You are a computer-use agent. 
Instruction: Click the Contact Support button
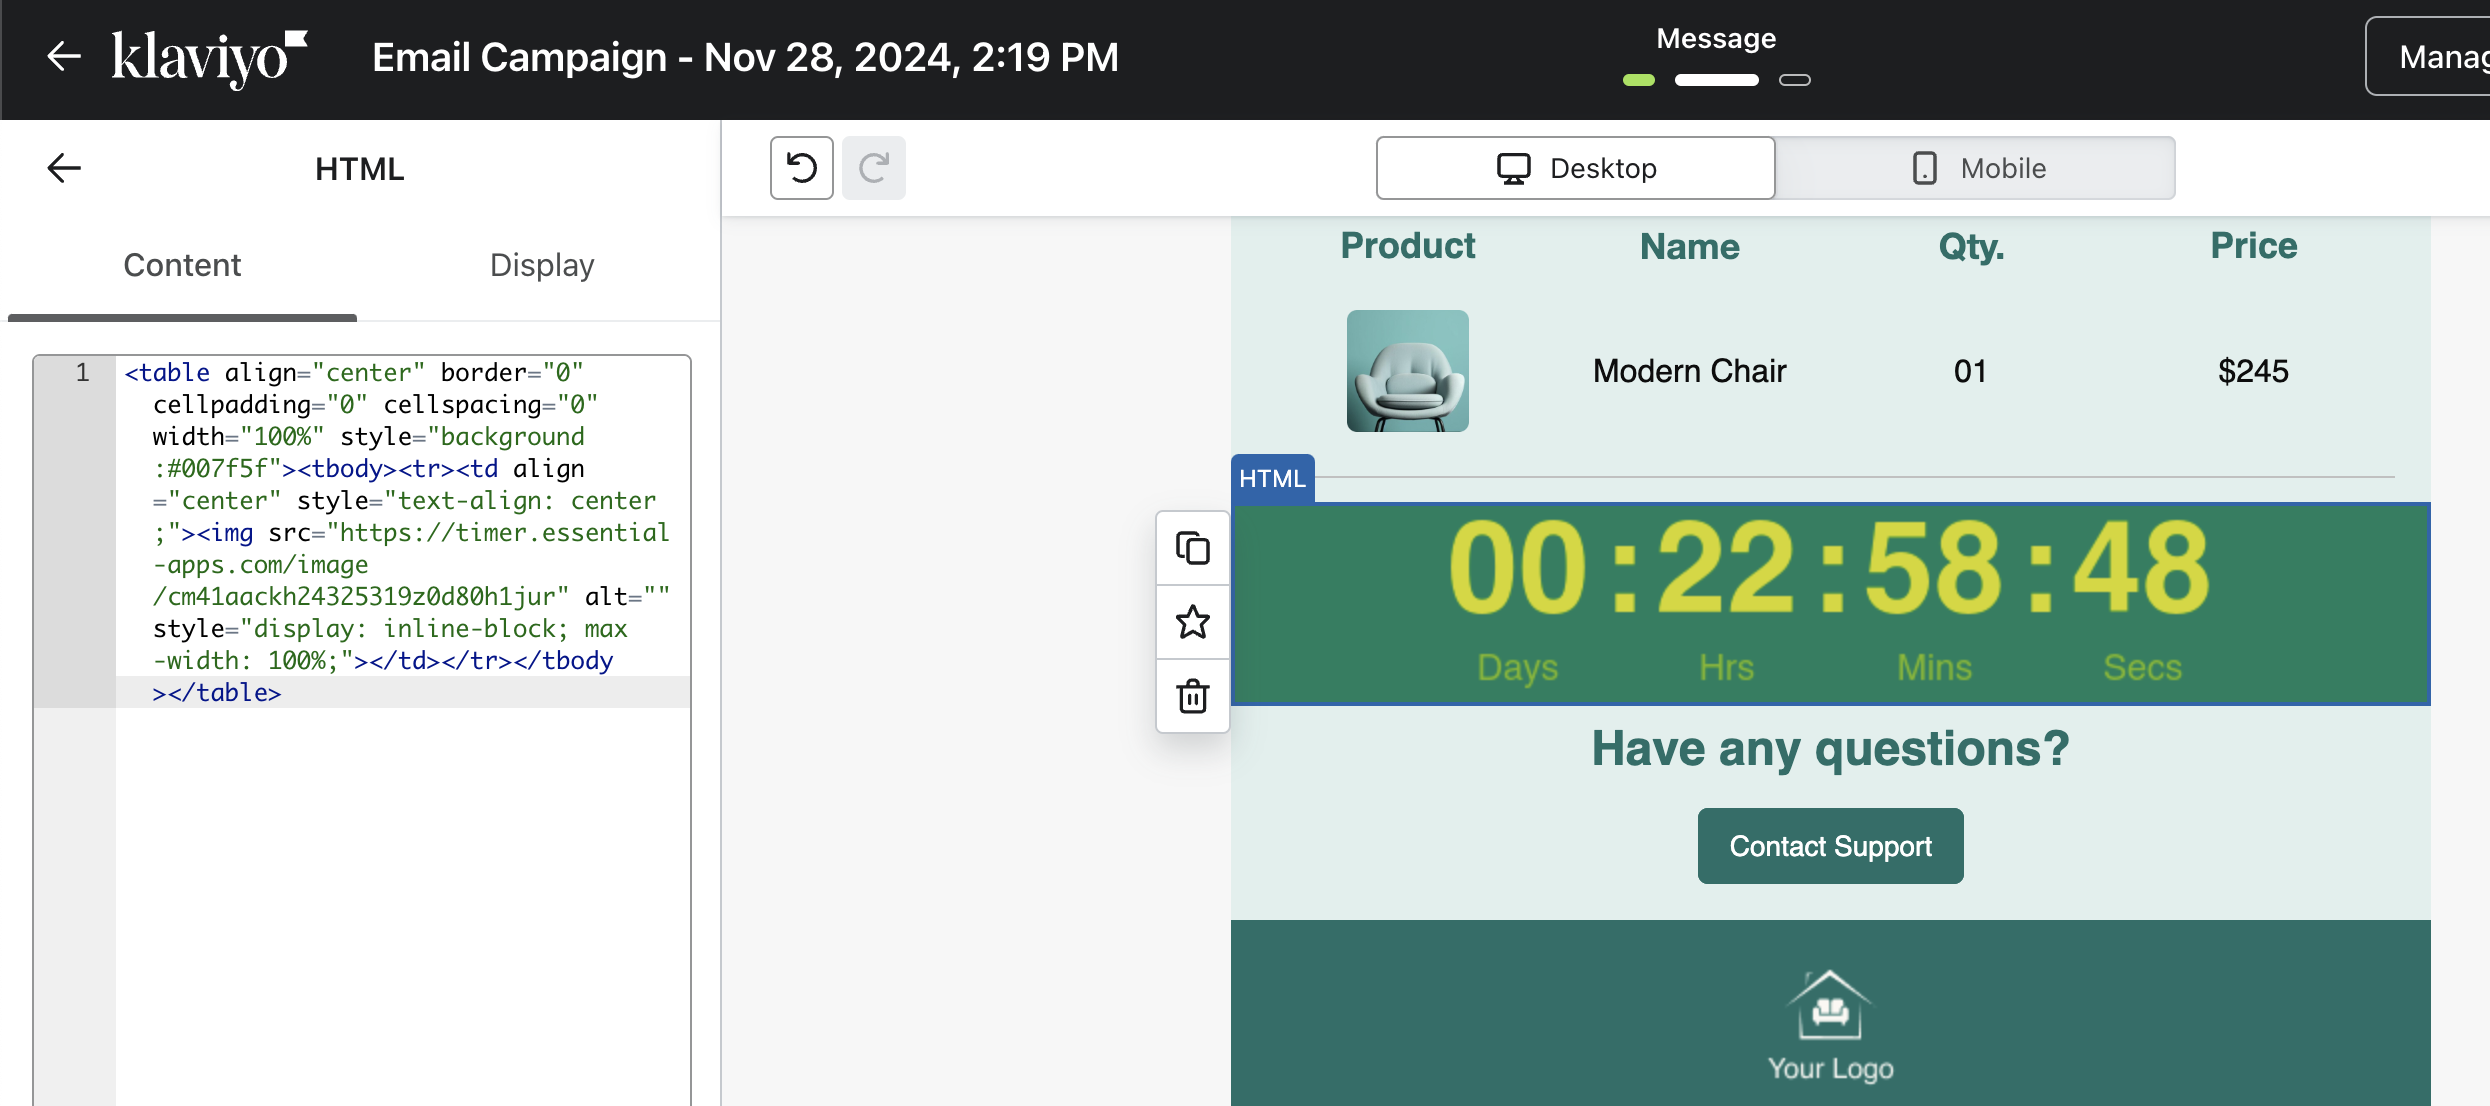tap(1830, 846)
